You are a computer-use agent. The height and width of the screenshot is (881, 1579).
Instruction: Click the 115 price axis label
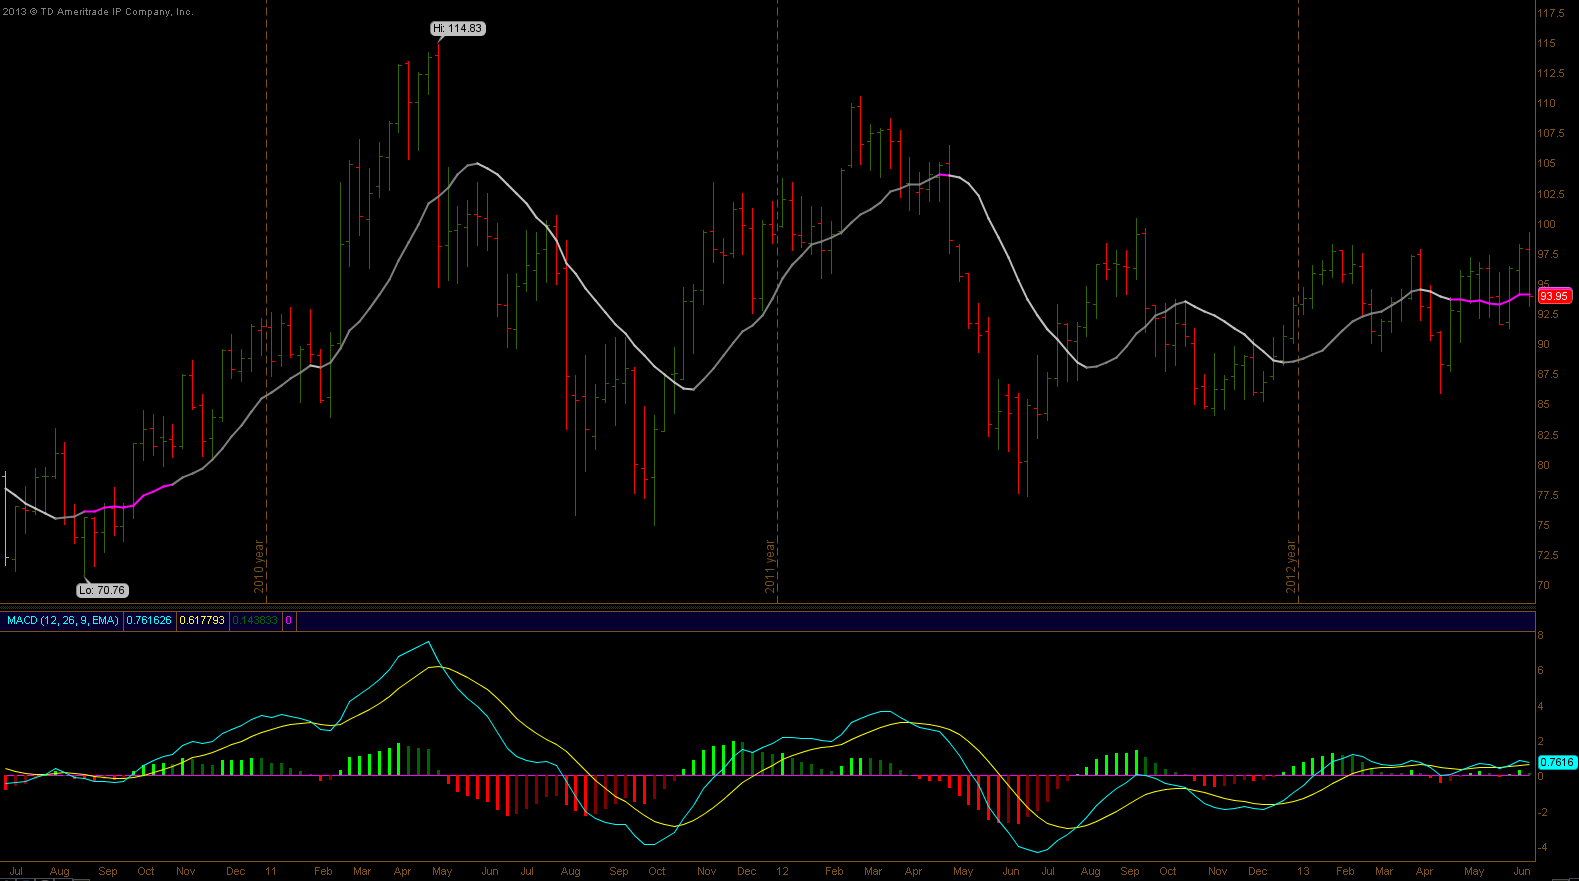tap(1547, 43)
